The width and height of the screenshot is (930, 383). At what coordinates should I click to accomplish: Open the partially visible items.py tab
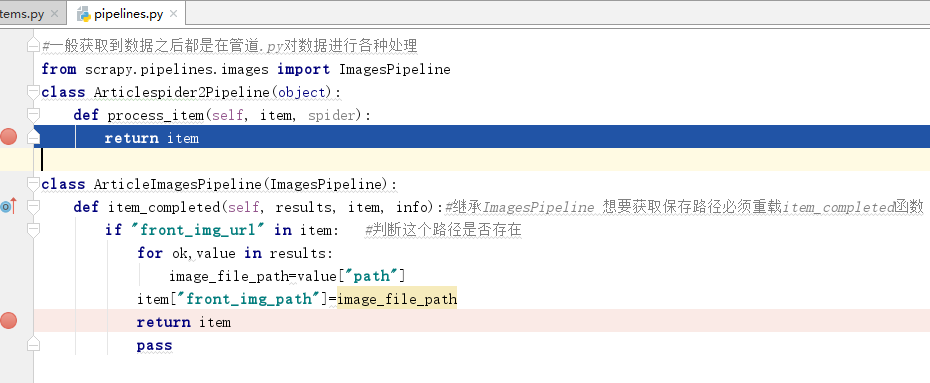[22, 13]
